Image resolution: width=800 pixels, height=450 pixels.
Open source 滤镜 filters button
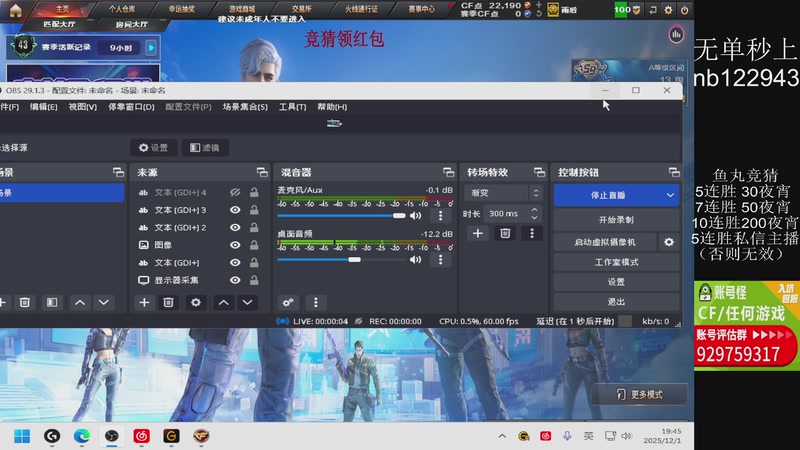point(205,147)
